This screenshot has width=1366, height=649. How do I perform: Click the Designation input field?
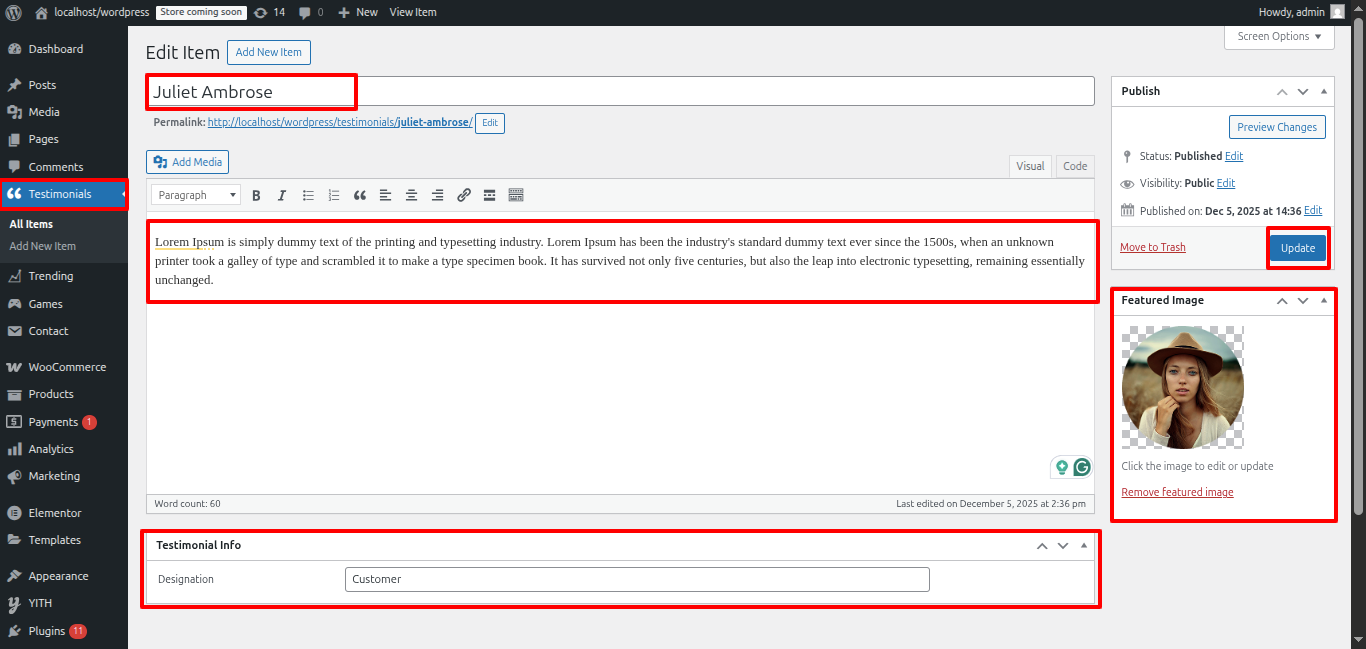pos(637,579)
